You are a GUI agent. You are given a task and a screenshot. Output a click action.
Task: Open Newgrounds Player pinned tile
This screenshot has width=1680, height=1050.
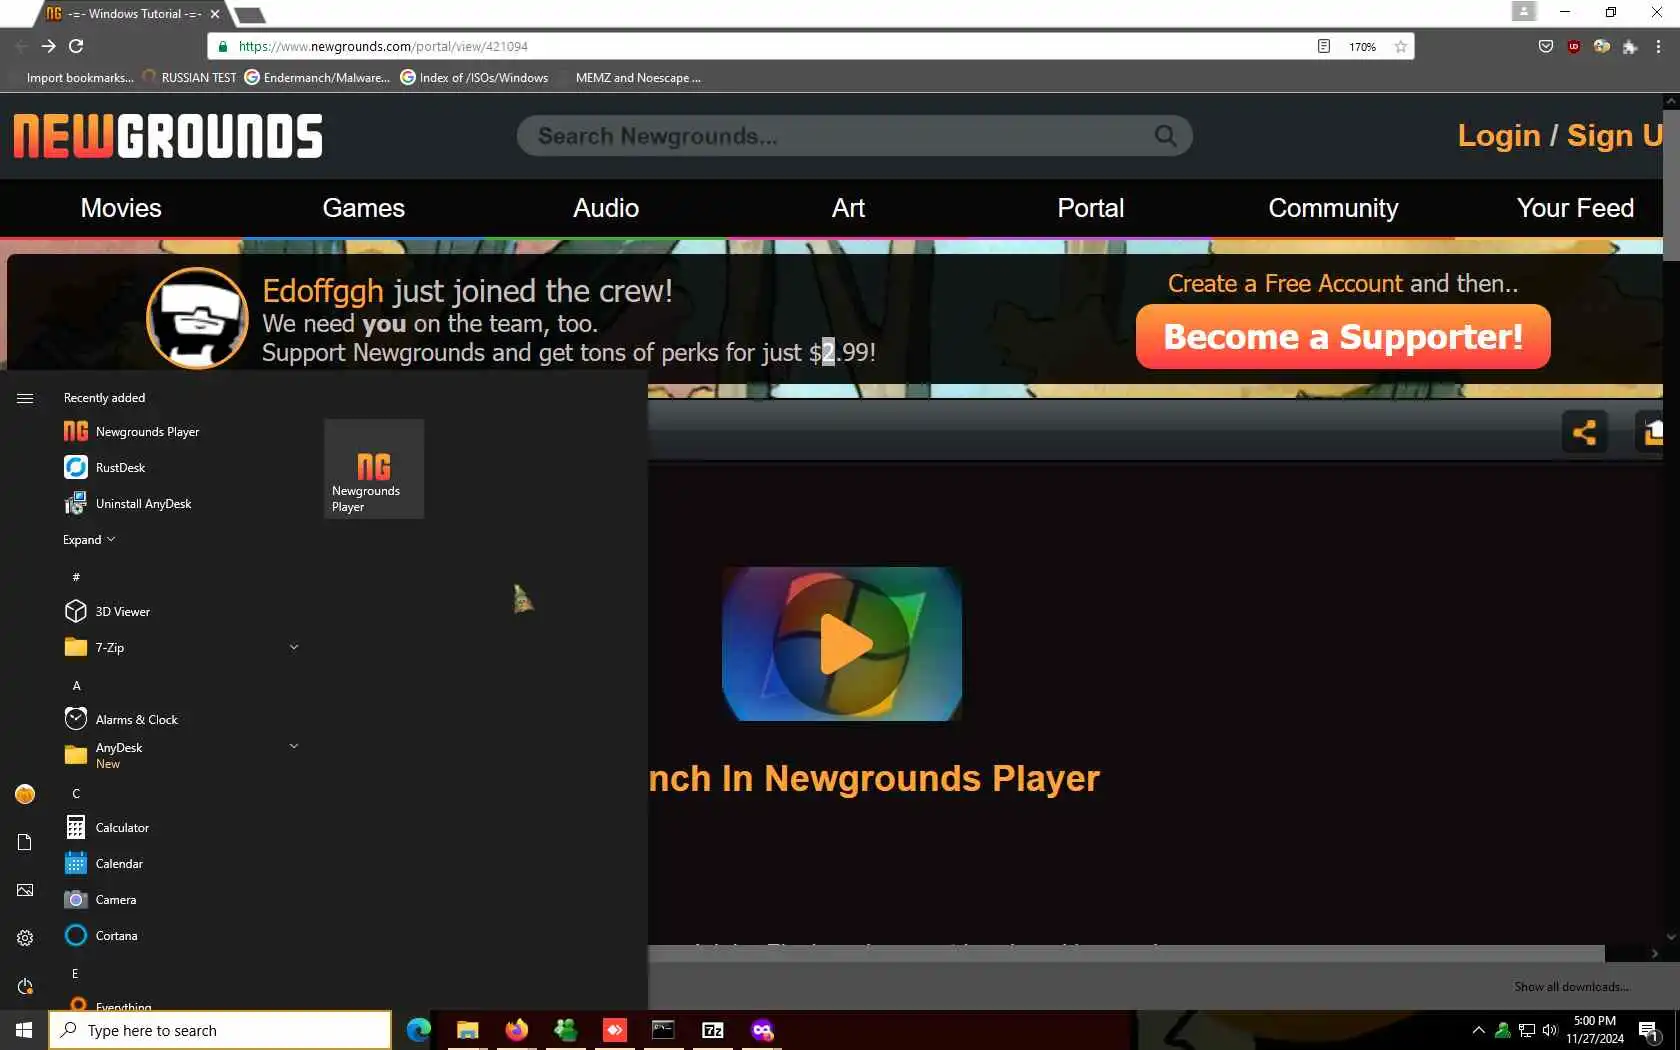[374, 469]
